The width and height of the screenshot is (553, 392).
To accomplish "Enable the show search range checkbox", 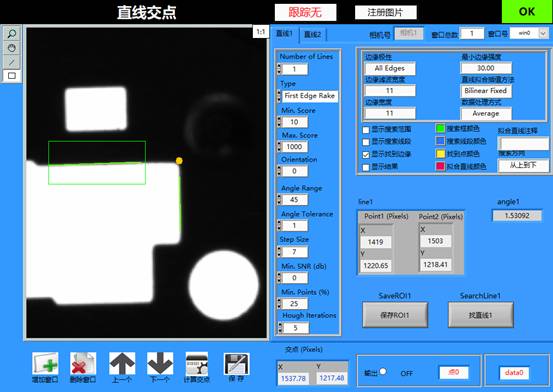I will [x=366, y=130].
